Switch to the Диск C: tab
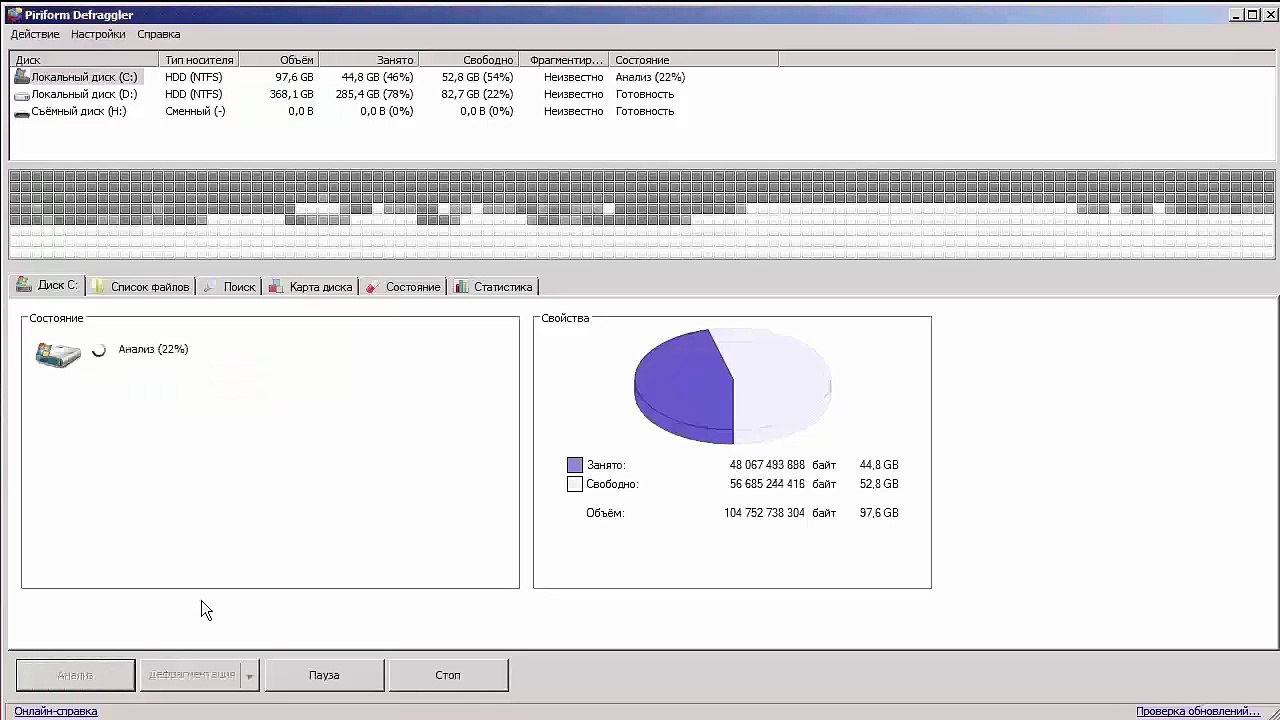Image resolution: width=1280 pixels, height=720 pixels. [47, 285]
